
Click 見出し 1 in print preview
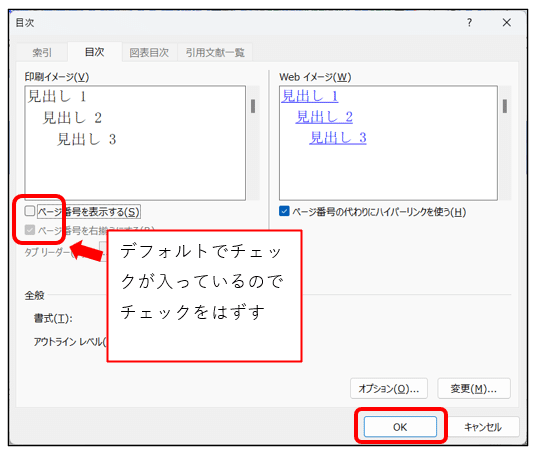(57, 96)
